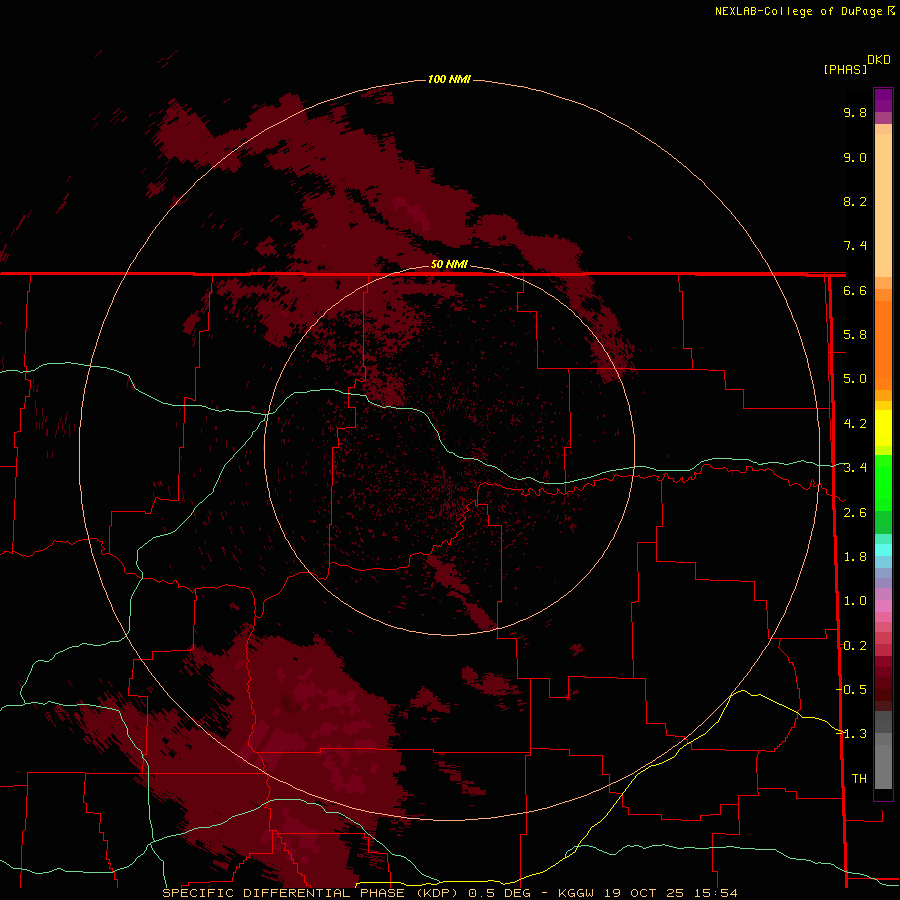Click the 6.6 value on color scale
Viewport: 900px width, 900px height.
point(855,290)
